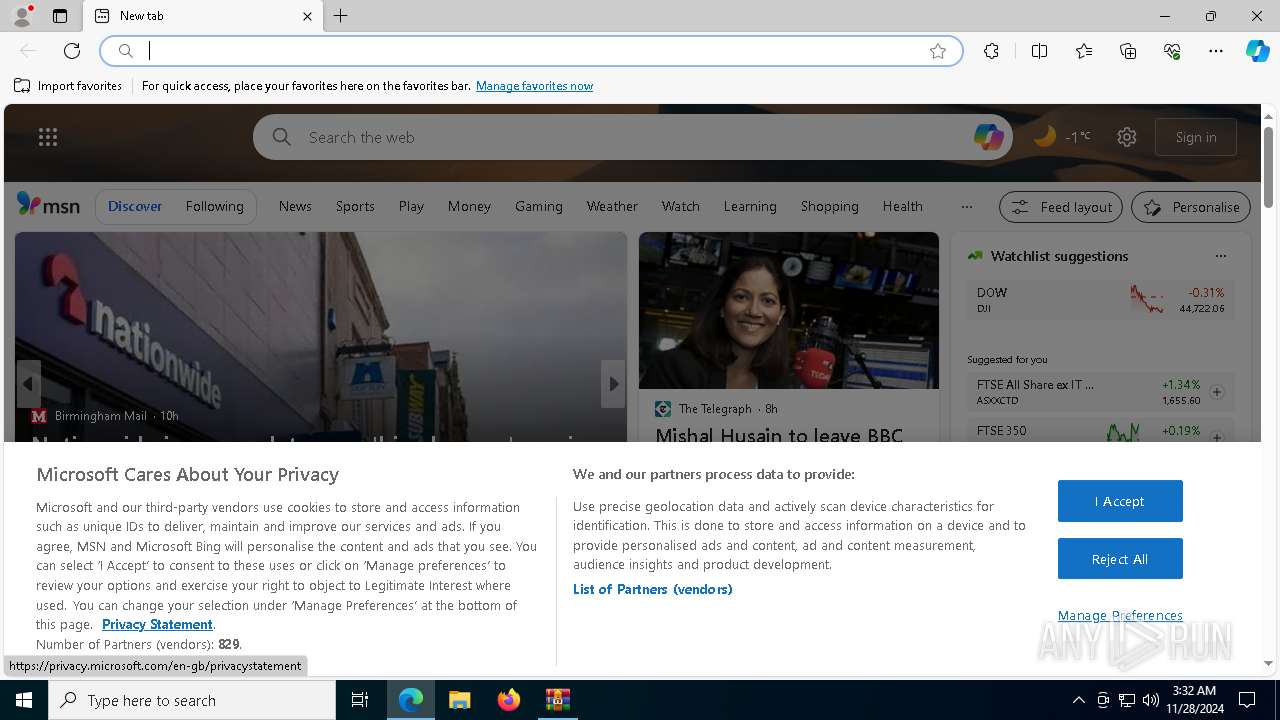Click Copilot icon in web search box

(988, 137)
